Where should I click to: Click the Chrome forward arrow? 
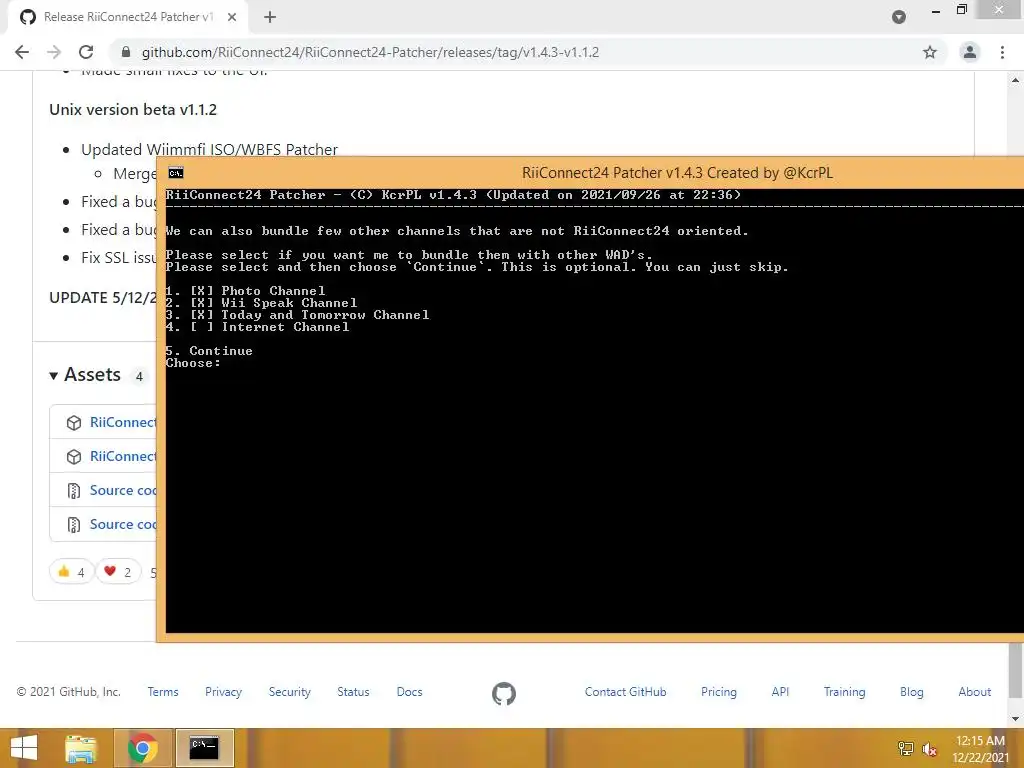coord(54,52)
